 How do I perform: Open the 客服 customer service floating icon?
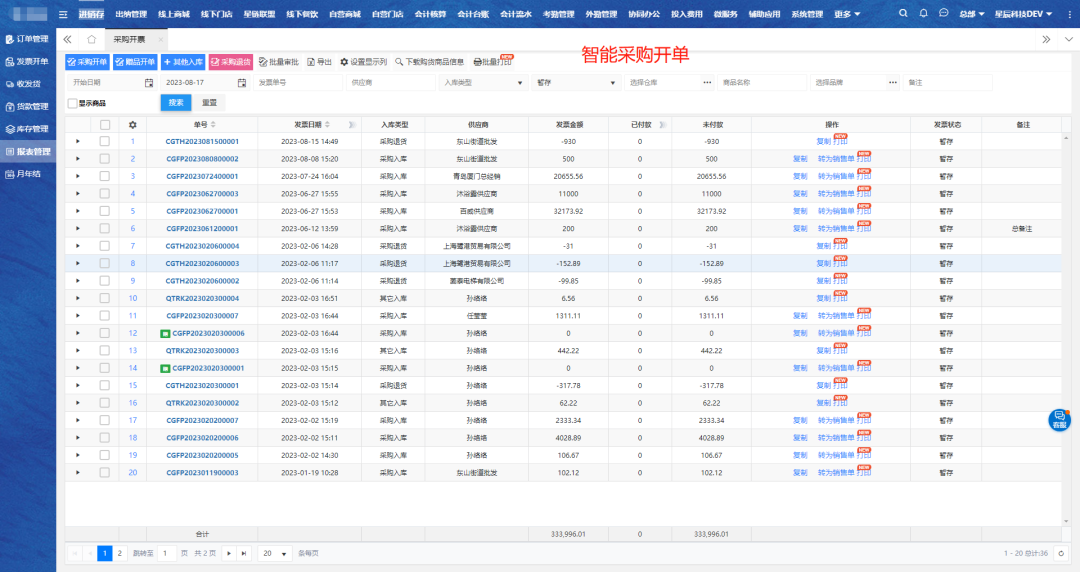coord(1059,420)
